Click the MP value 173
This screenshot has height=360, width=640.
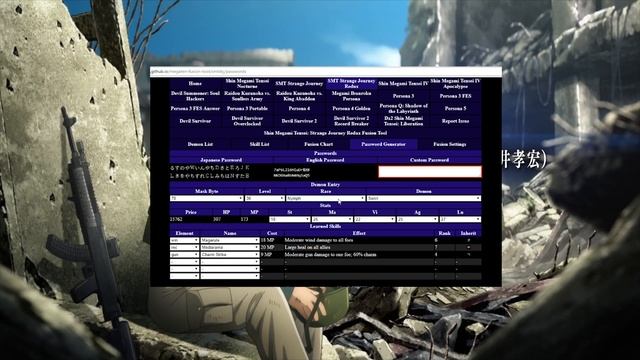click(x=244, y=220)
